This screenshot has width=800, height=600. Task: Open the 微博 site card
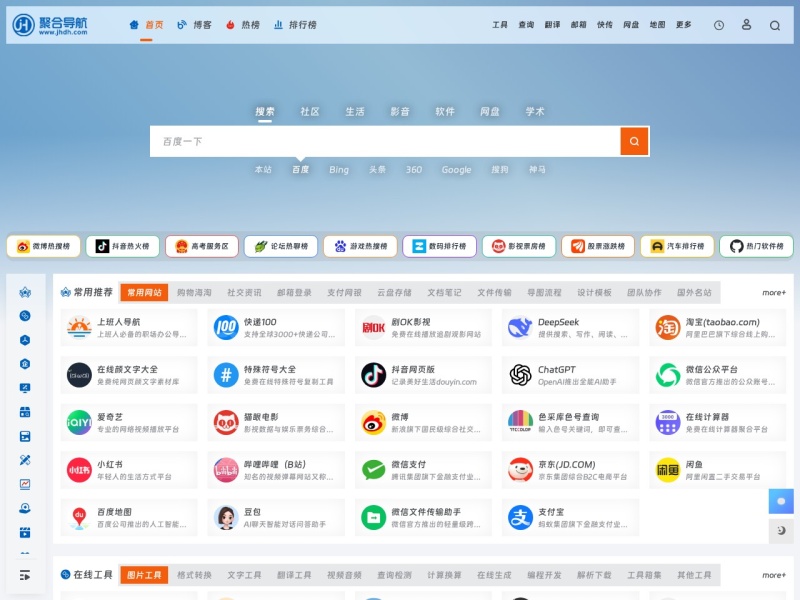pyautogui.click(x=423, y=422)
